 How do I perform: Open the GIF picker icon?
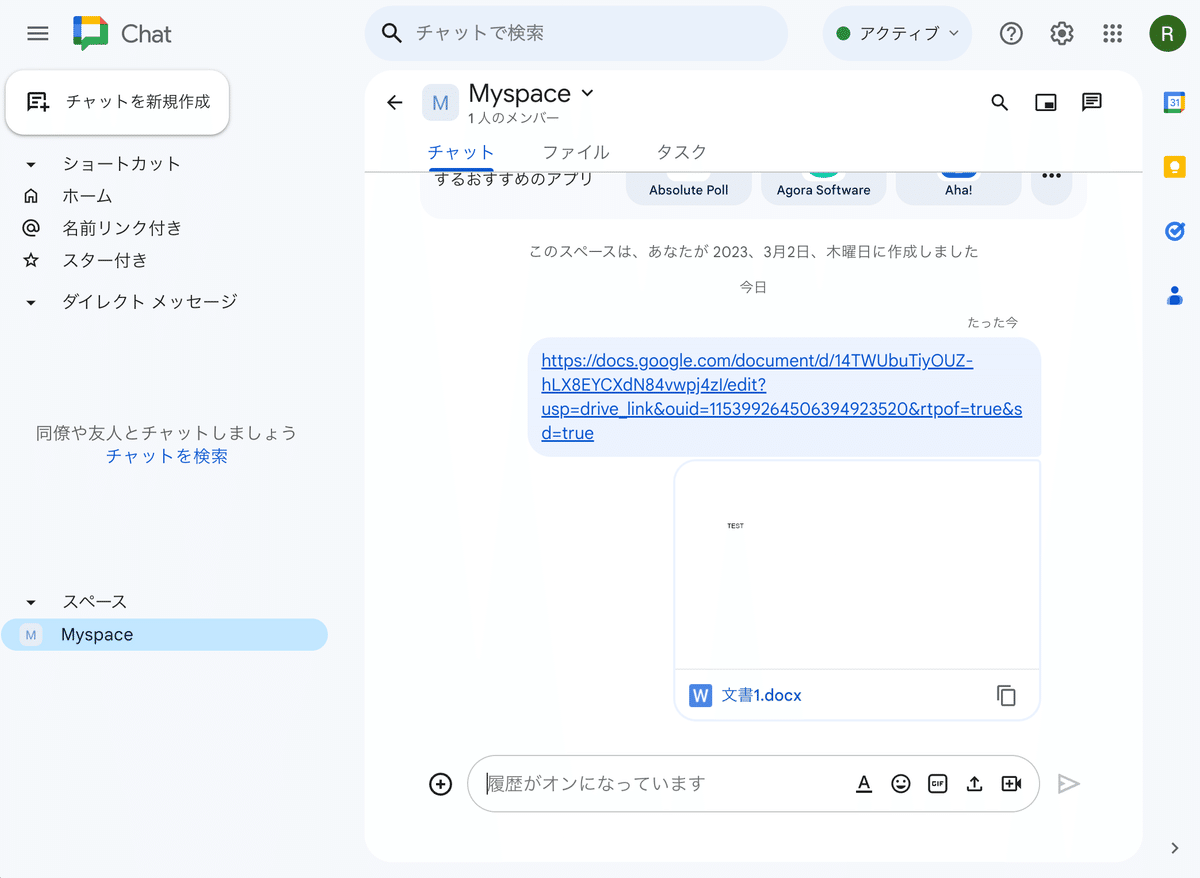click(938, 784)
